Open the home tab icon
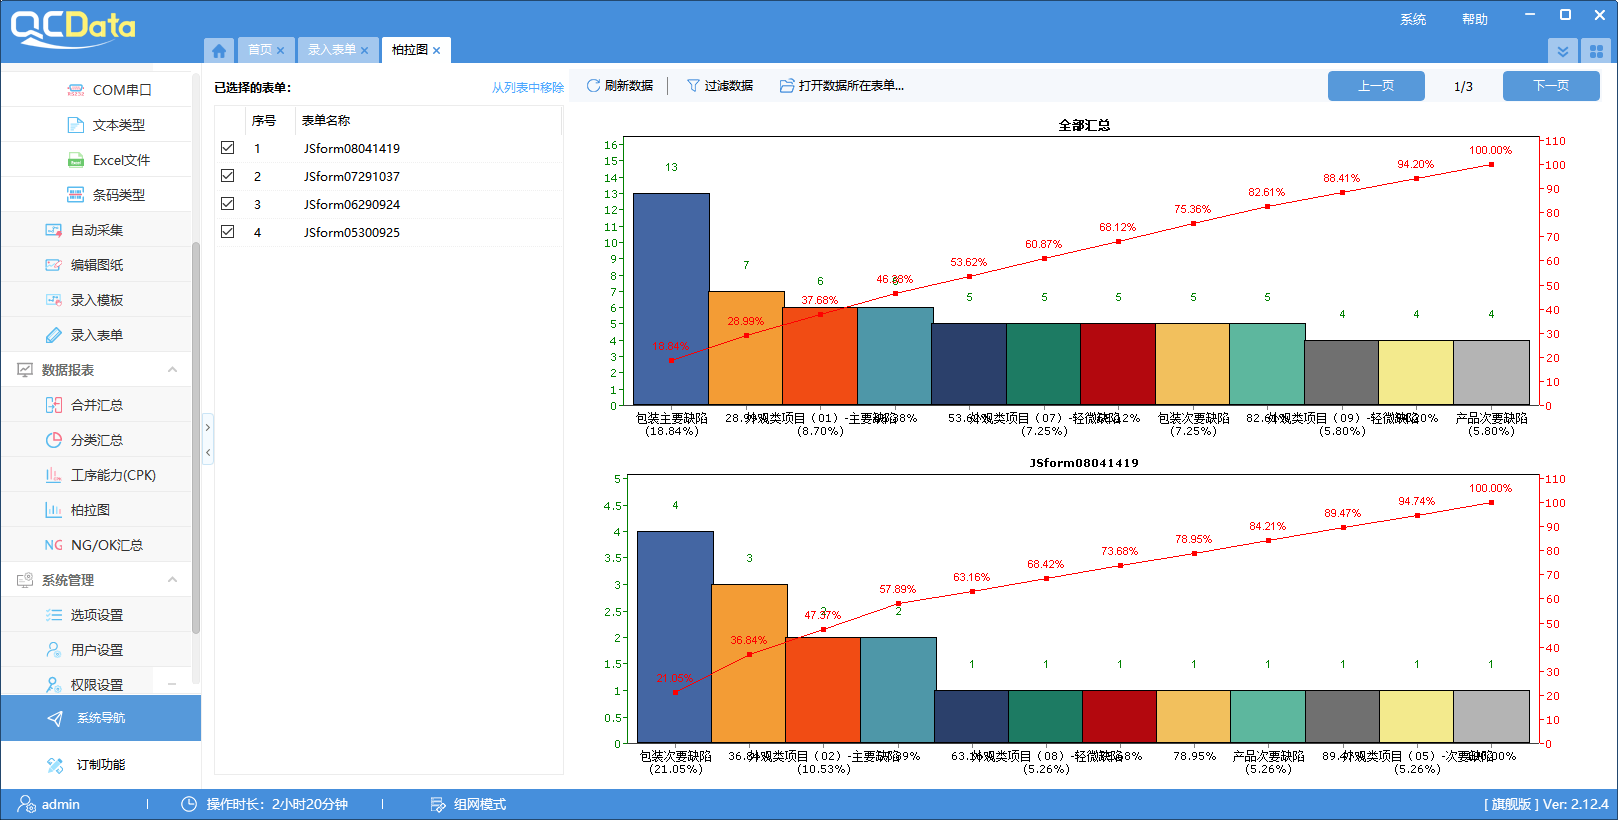This screenshot has height=820, width=1618. click(219, 50)
